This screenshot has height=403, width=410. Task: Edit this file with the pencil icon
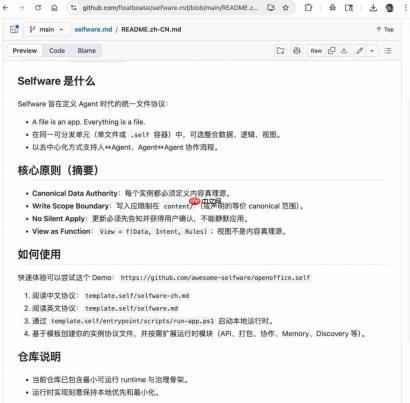360,51
